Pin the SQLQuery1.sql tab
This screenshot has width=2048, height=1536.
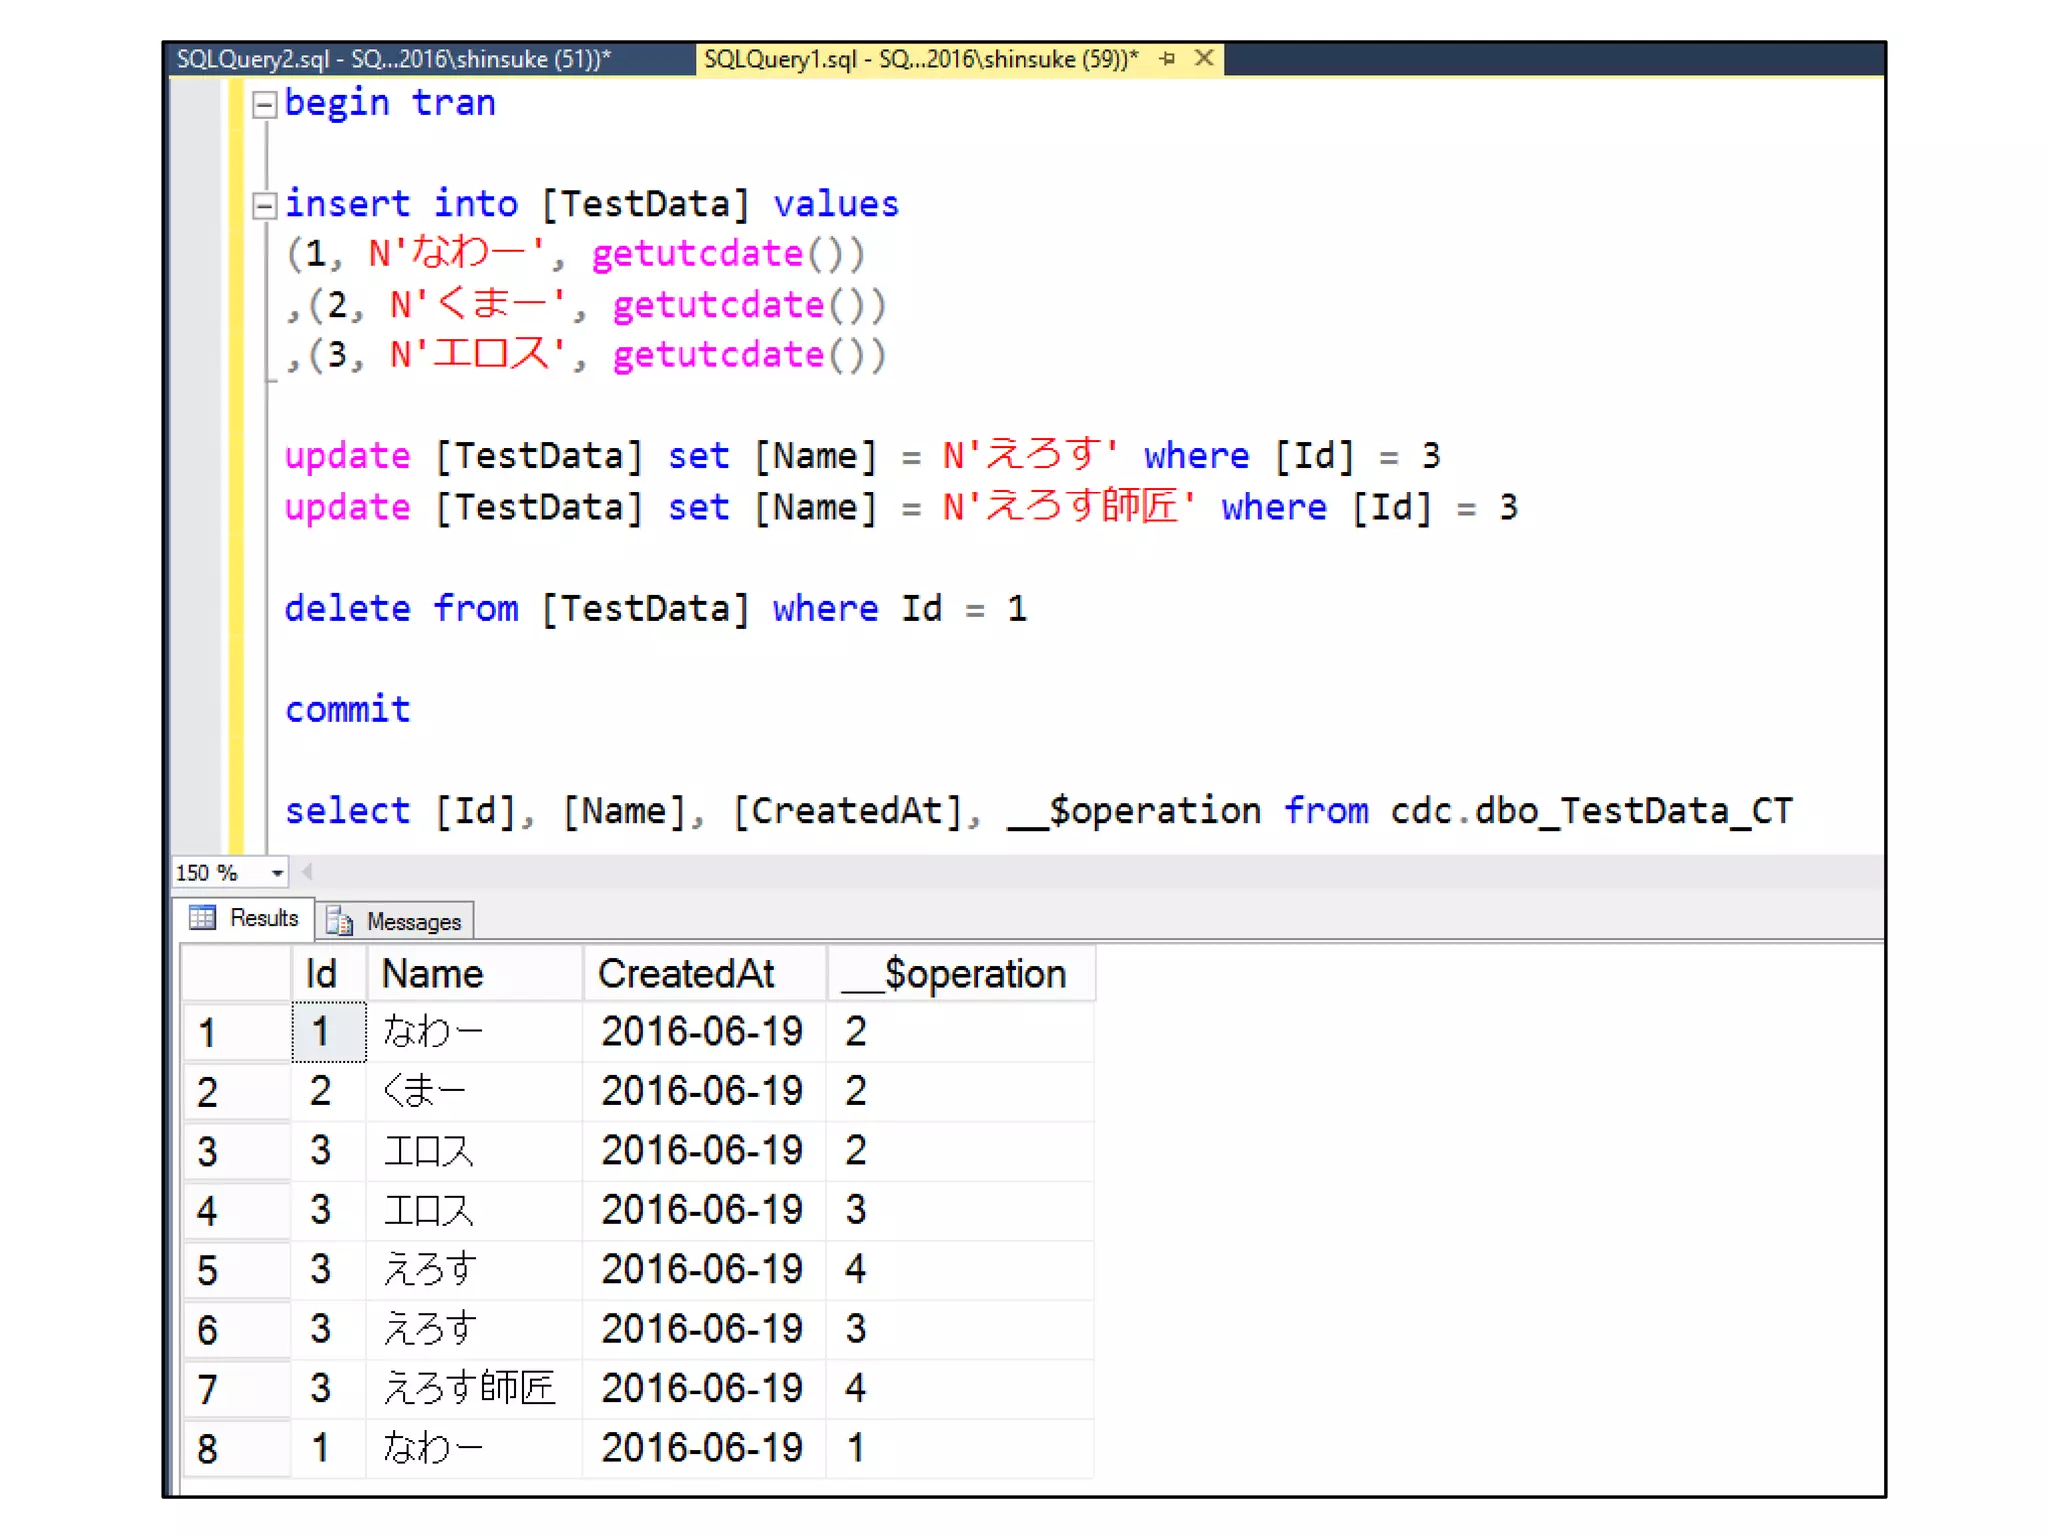pyautogui.click(x=1167, y=59)
